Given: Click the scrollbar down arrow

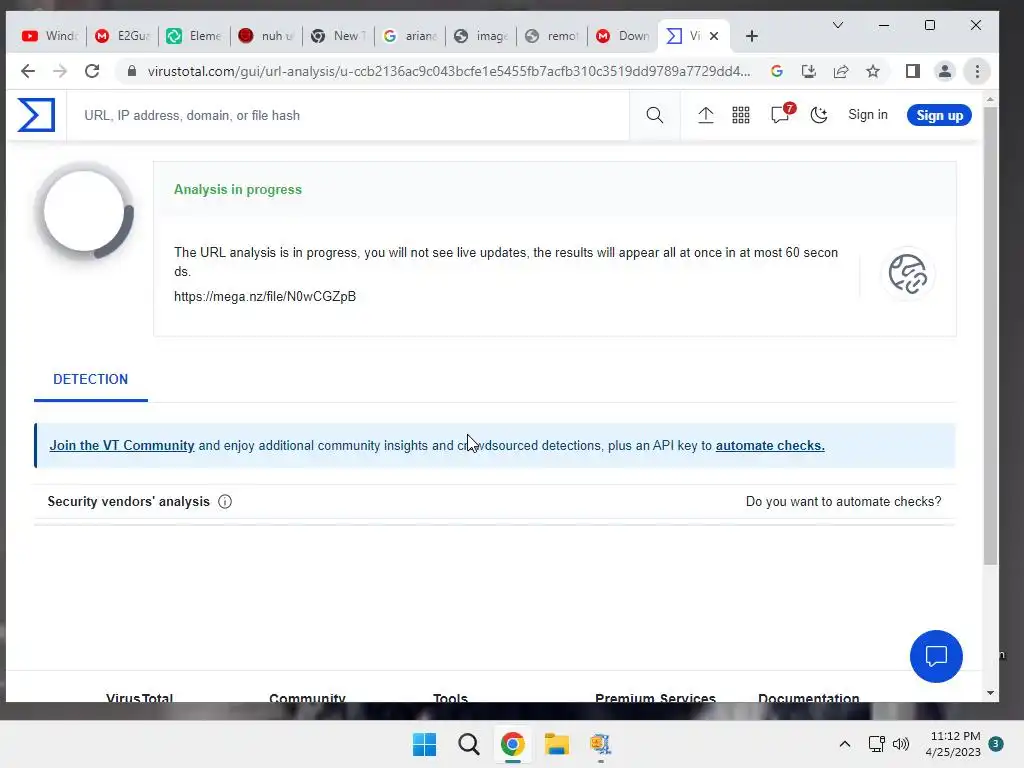Looking at the screenshot, I should tap(990, 693).
